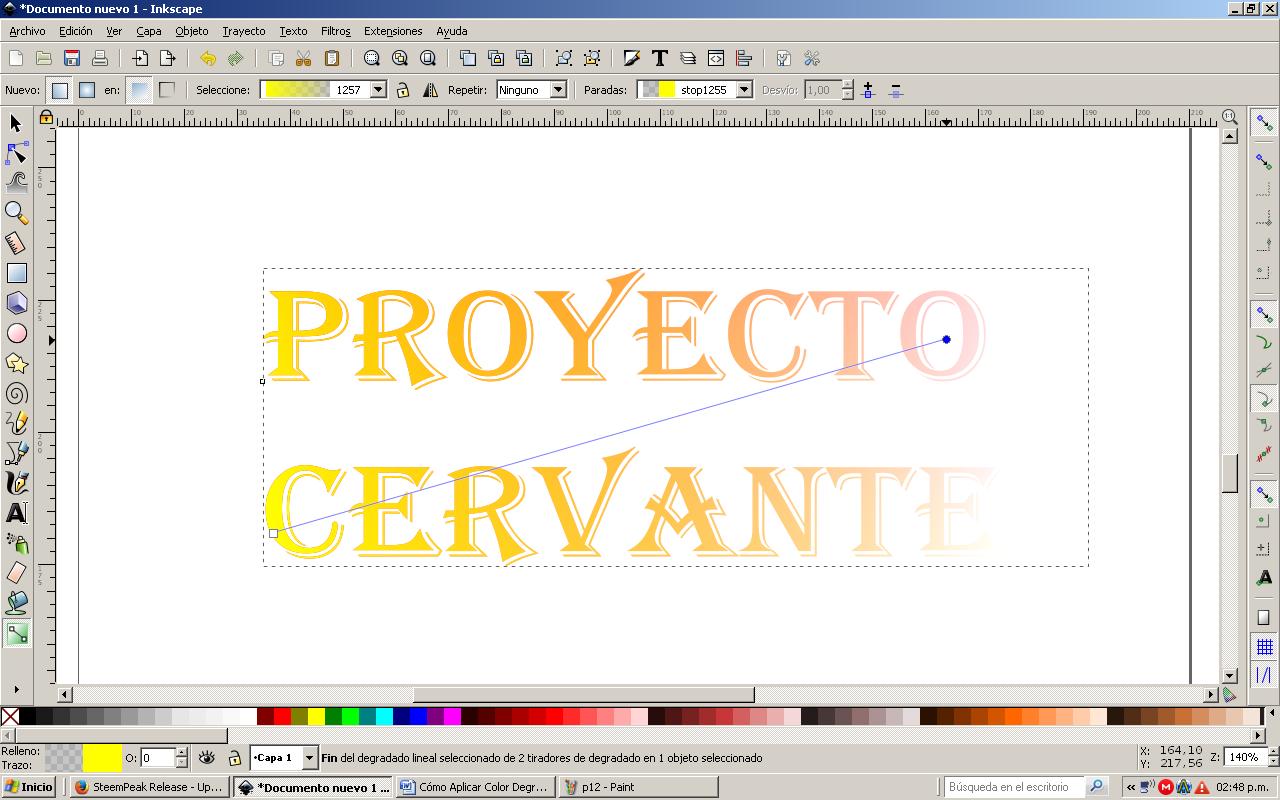Open the Text and Font dialog icon
The width and height of the screenshot is (1280, 800).
(x=660, y=58)
